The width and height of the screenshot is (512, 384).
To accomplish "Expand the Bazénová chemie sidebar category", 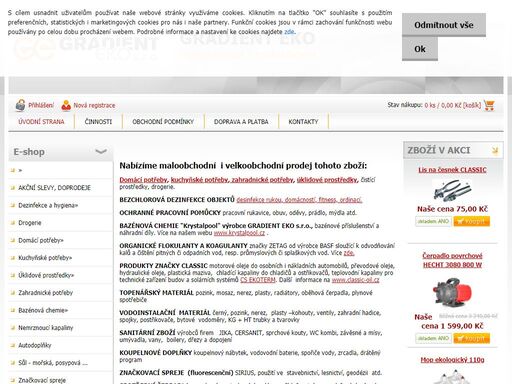I will pyautogui.click(x=43, y=310).
